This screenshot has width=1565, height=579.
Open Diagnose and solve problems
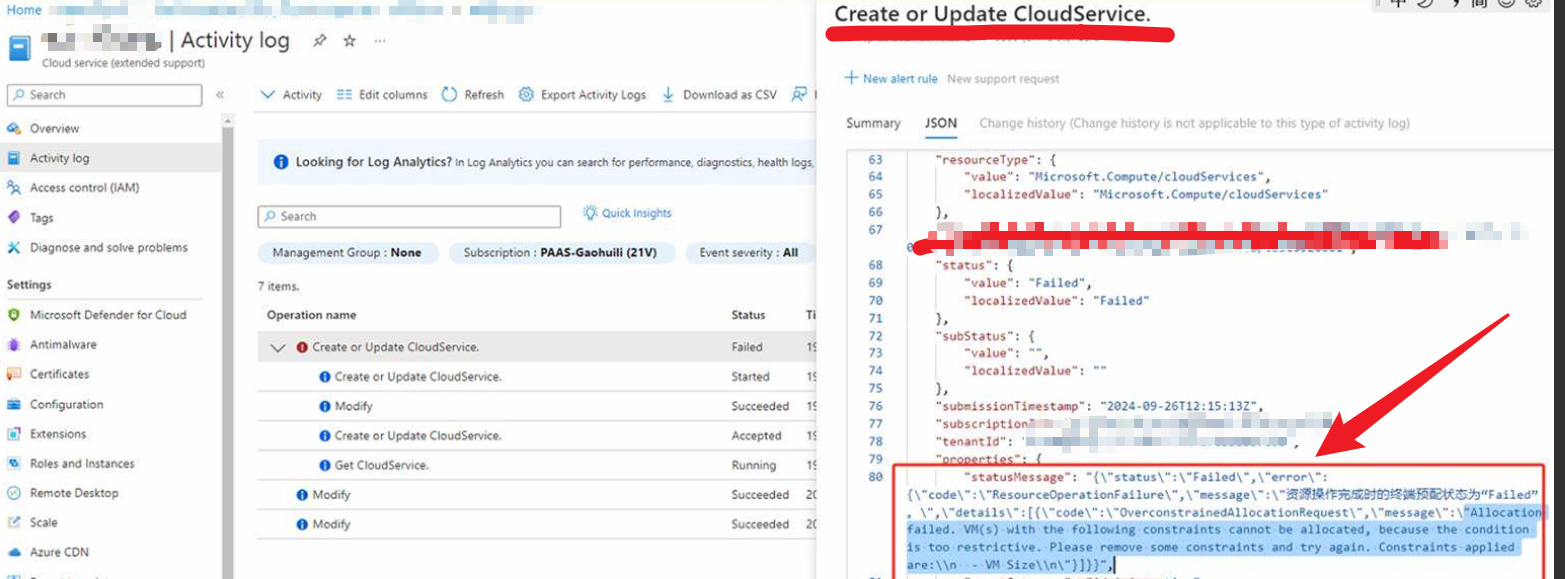[108, 248]
